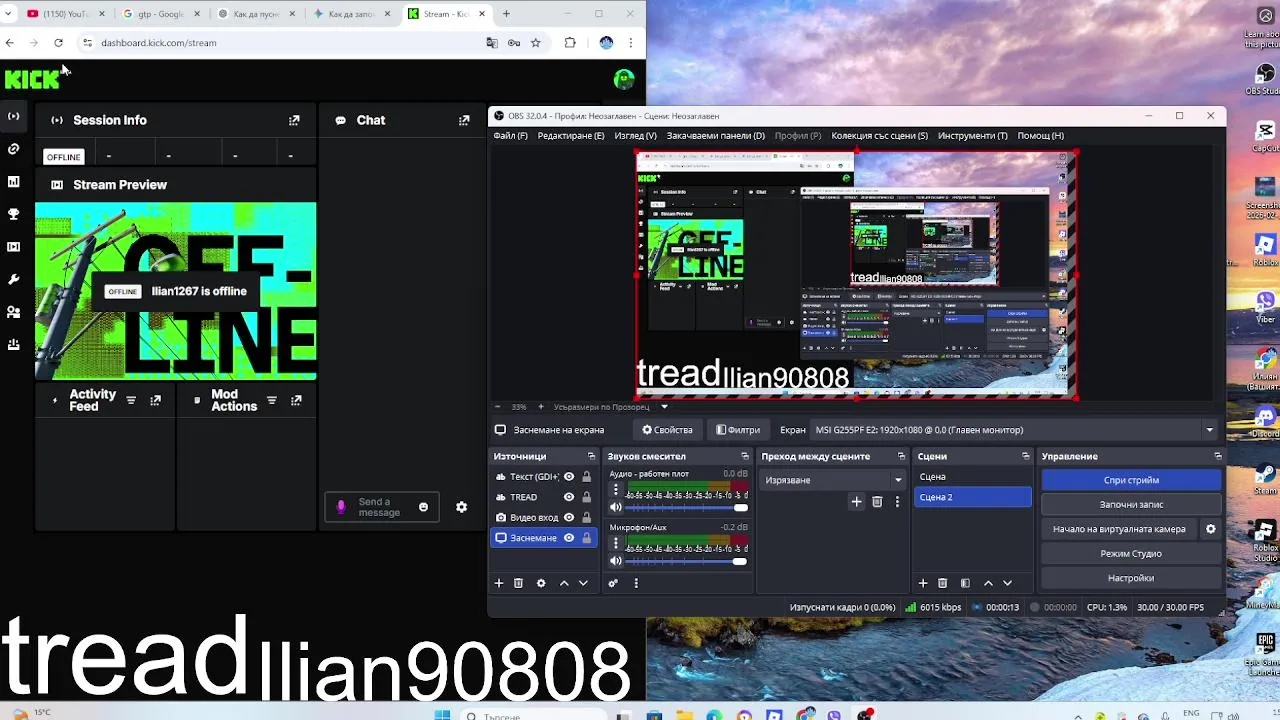The width and height of the screenshot is (1280, 720).
Task: Open the Инструменти menu in OBS
Action: (x=973, y=136)
